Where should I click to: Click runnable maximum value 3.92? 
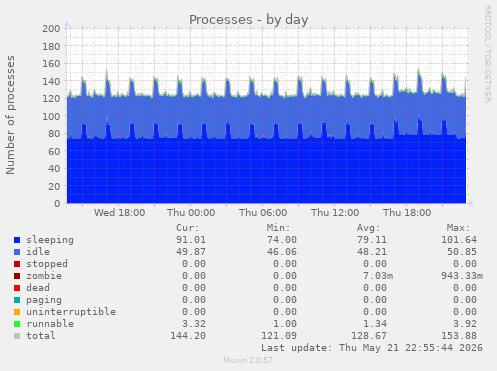[x=465, y=324]
